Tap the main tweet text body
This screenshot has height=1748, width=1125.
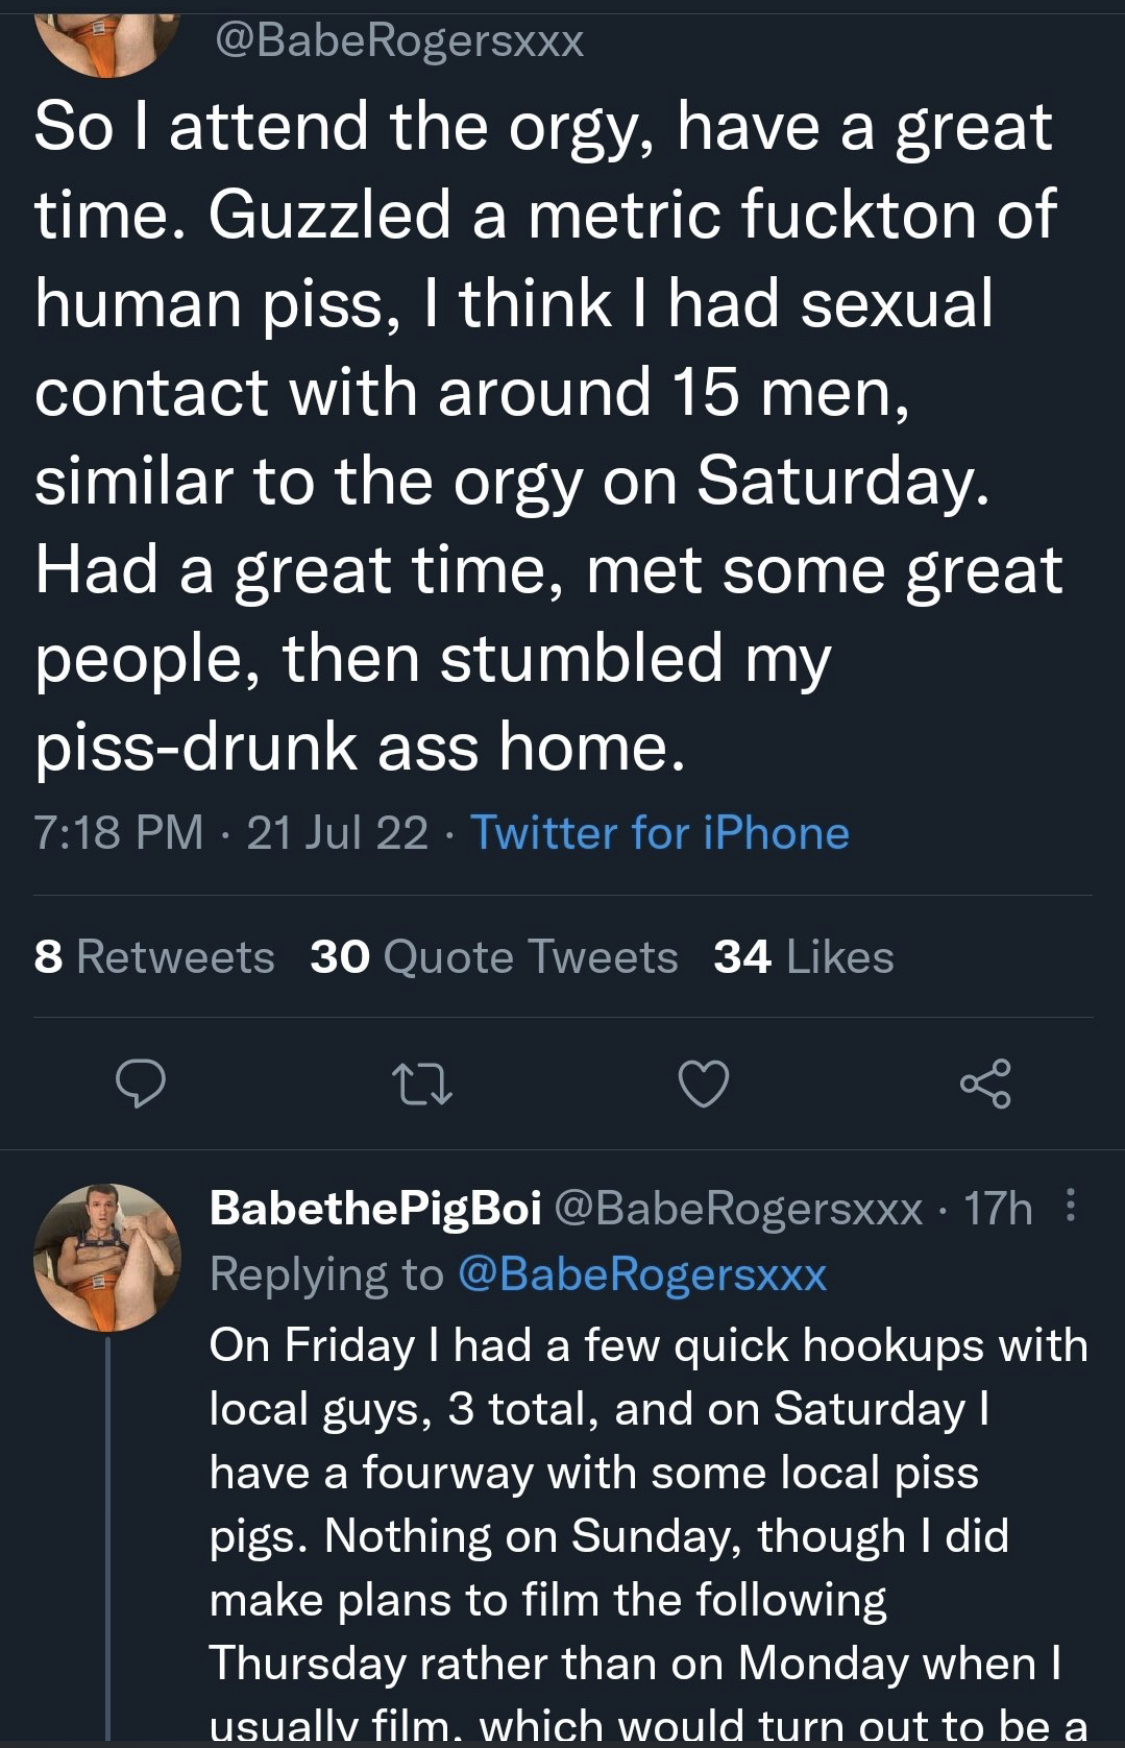548,436
